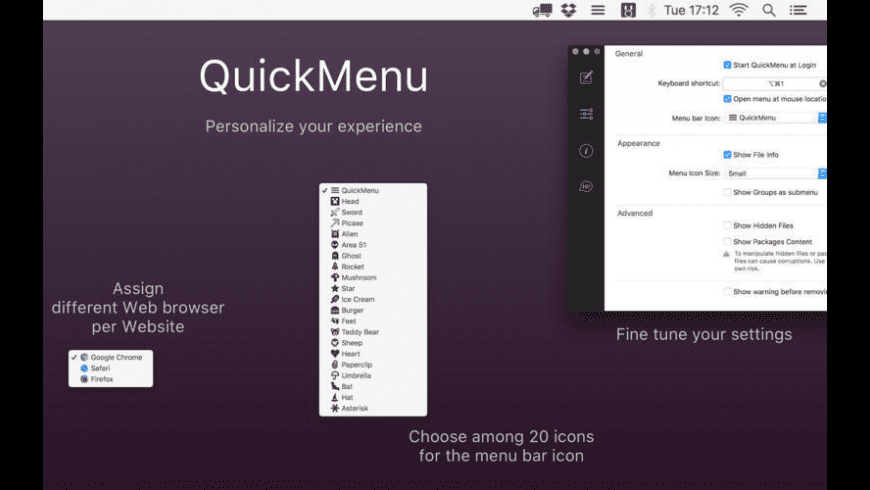Clear the keyboard shortcut with x button
The height and width of the screenshot is (490, 870).
[x=822, y=83]
